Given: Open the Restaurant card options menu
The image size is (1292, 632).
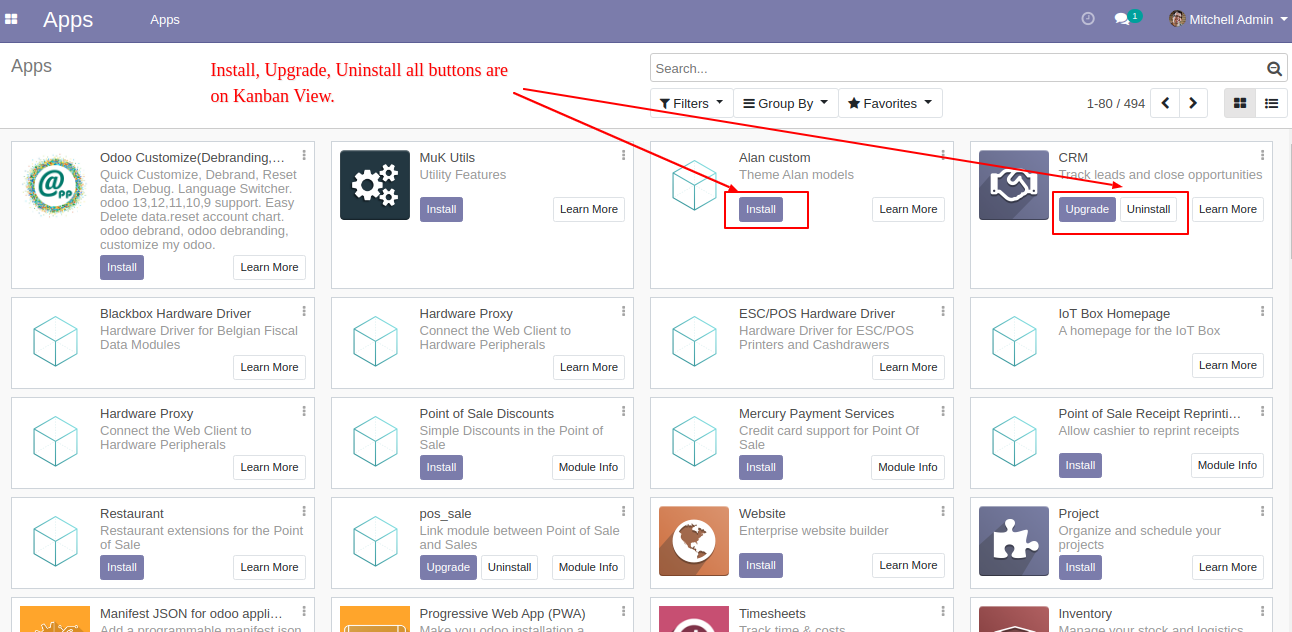Looking at the screenshot, I should pyautogui.click(x=304, y=512).
